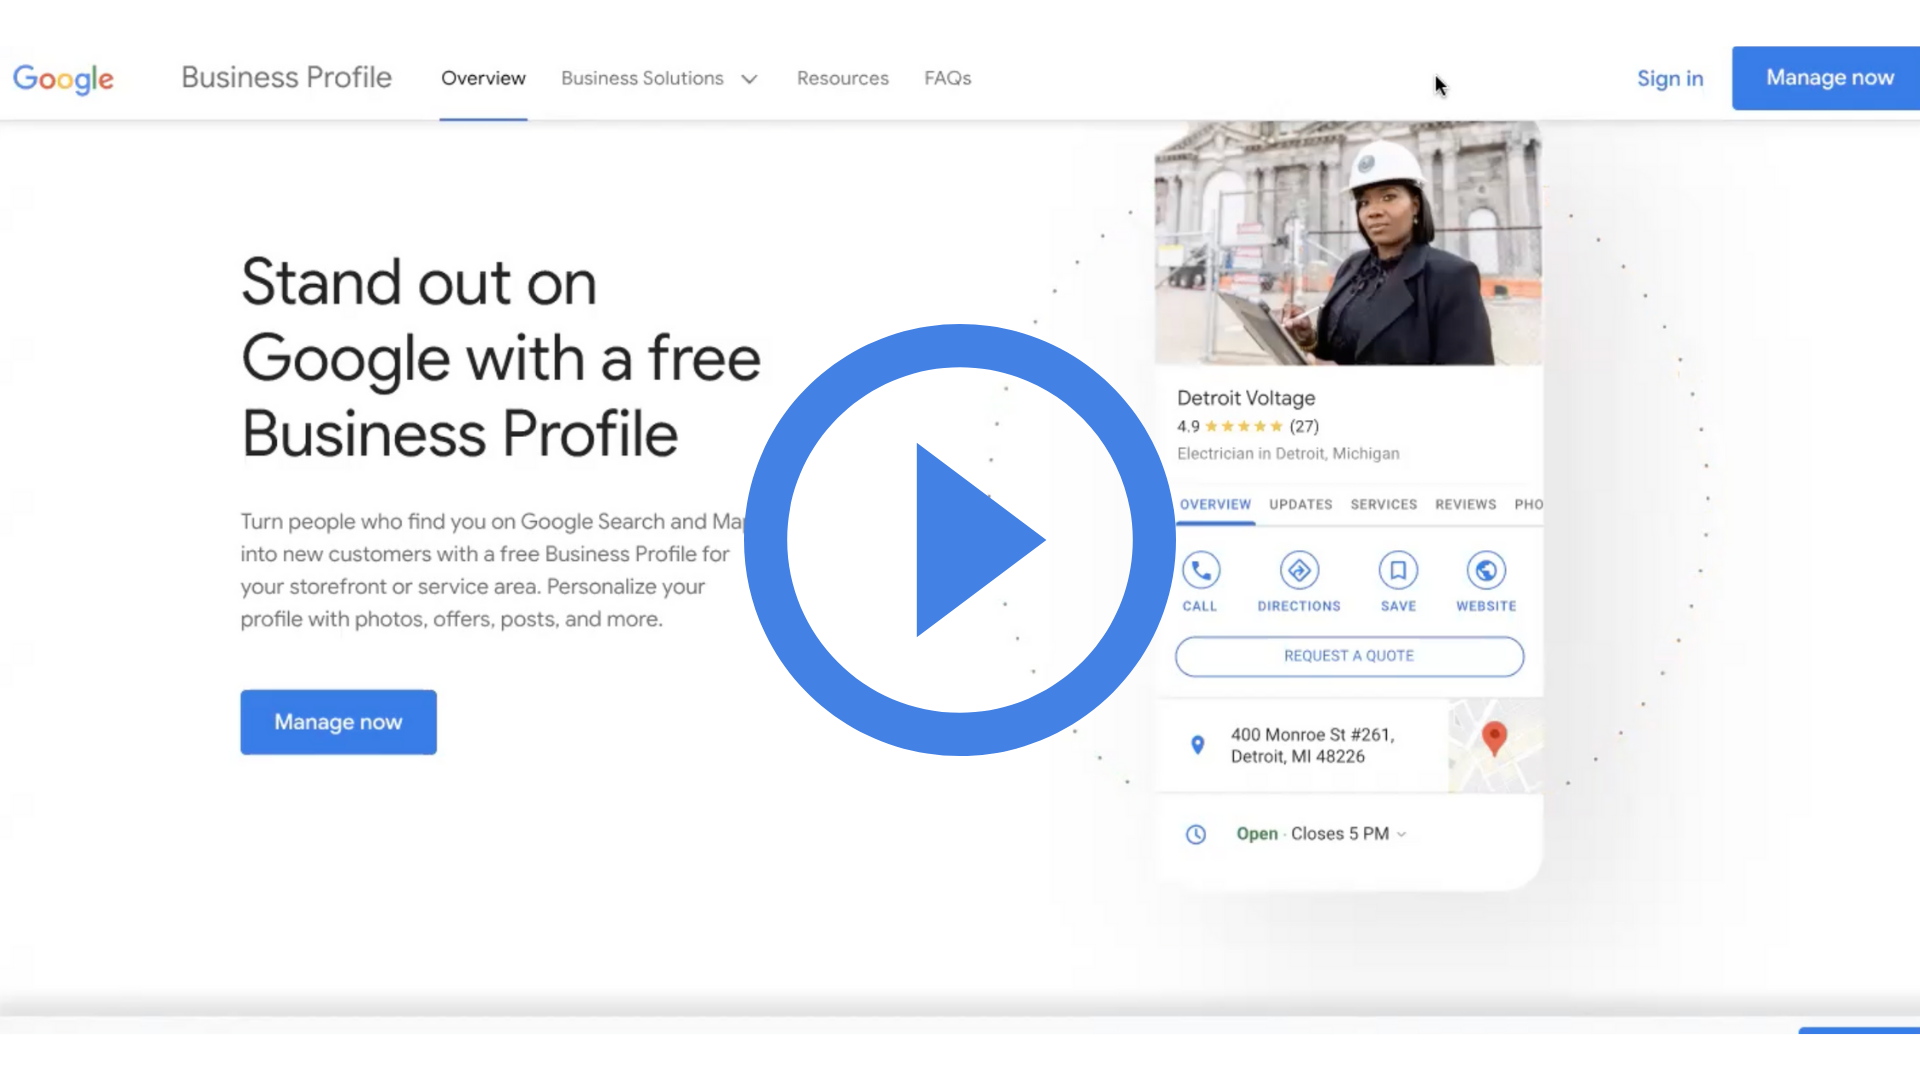Tap the Call phone icon
This screenshot has height=1080, width=1920.
[1201, 571]
